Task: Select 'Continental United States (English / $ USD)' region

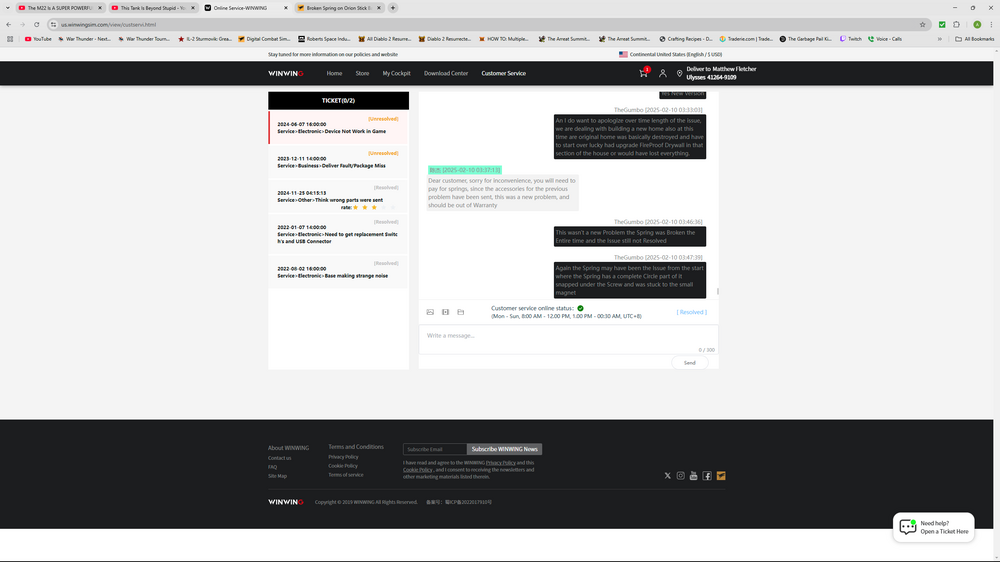Action: (x=675, y=54)
